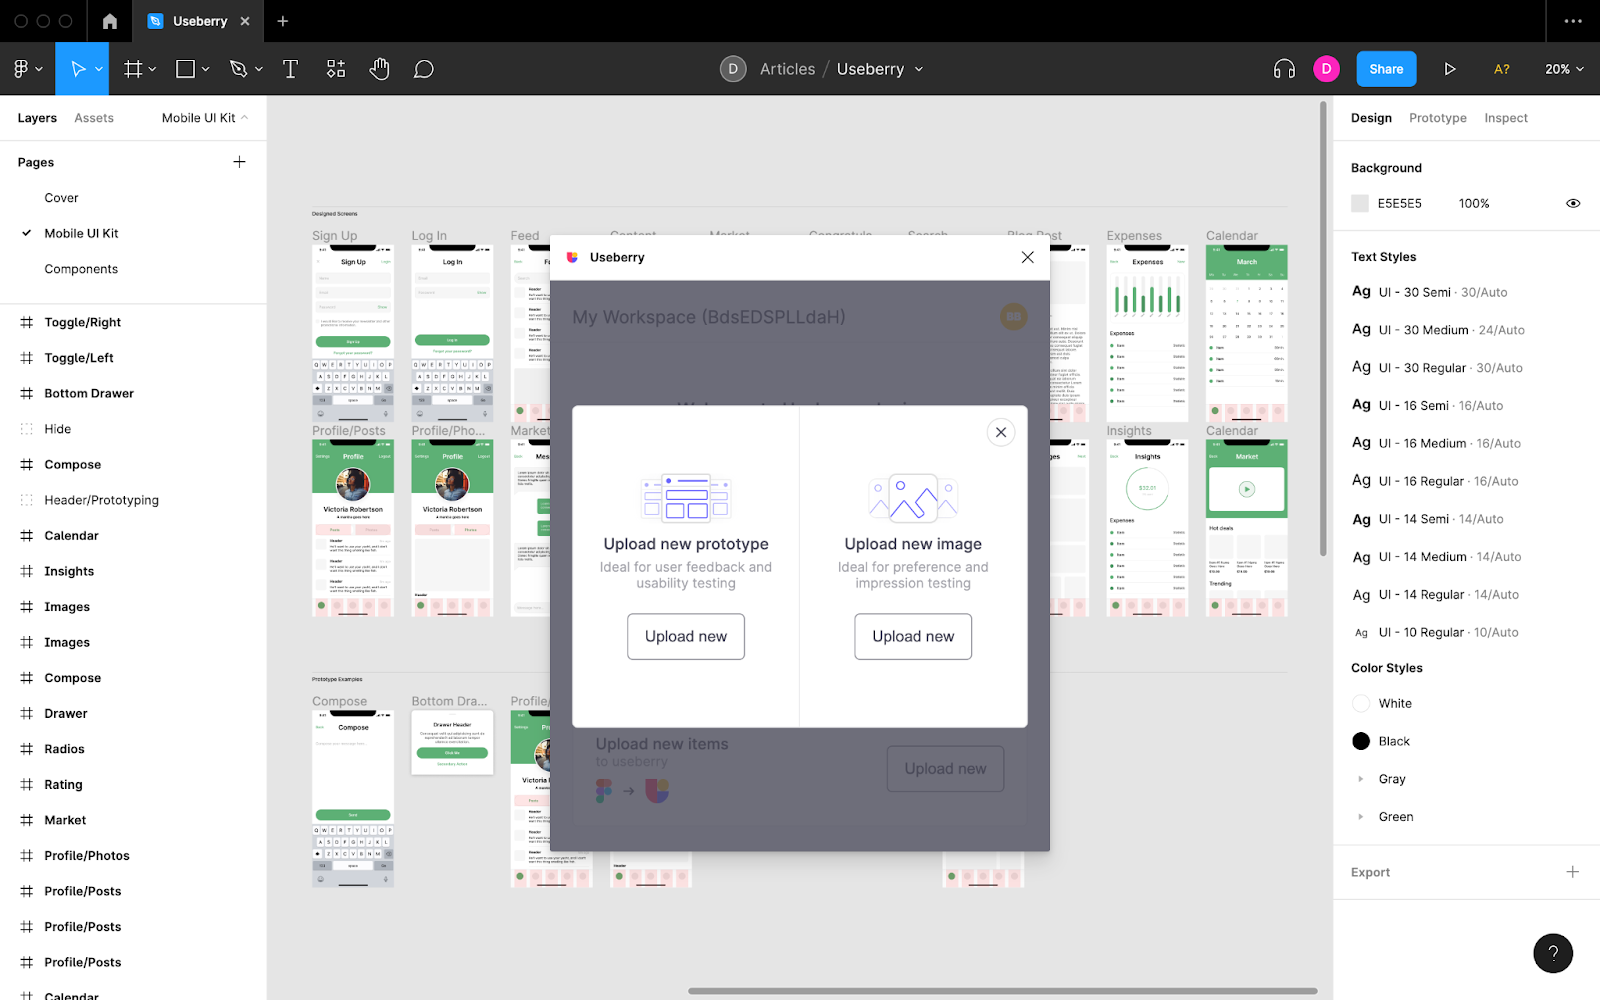Click the pink D user avatar

pos(1326,69)
